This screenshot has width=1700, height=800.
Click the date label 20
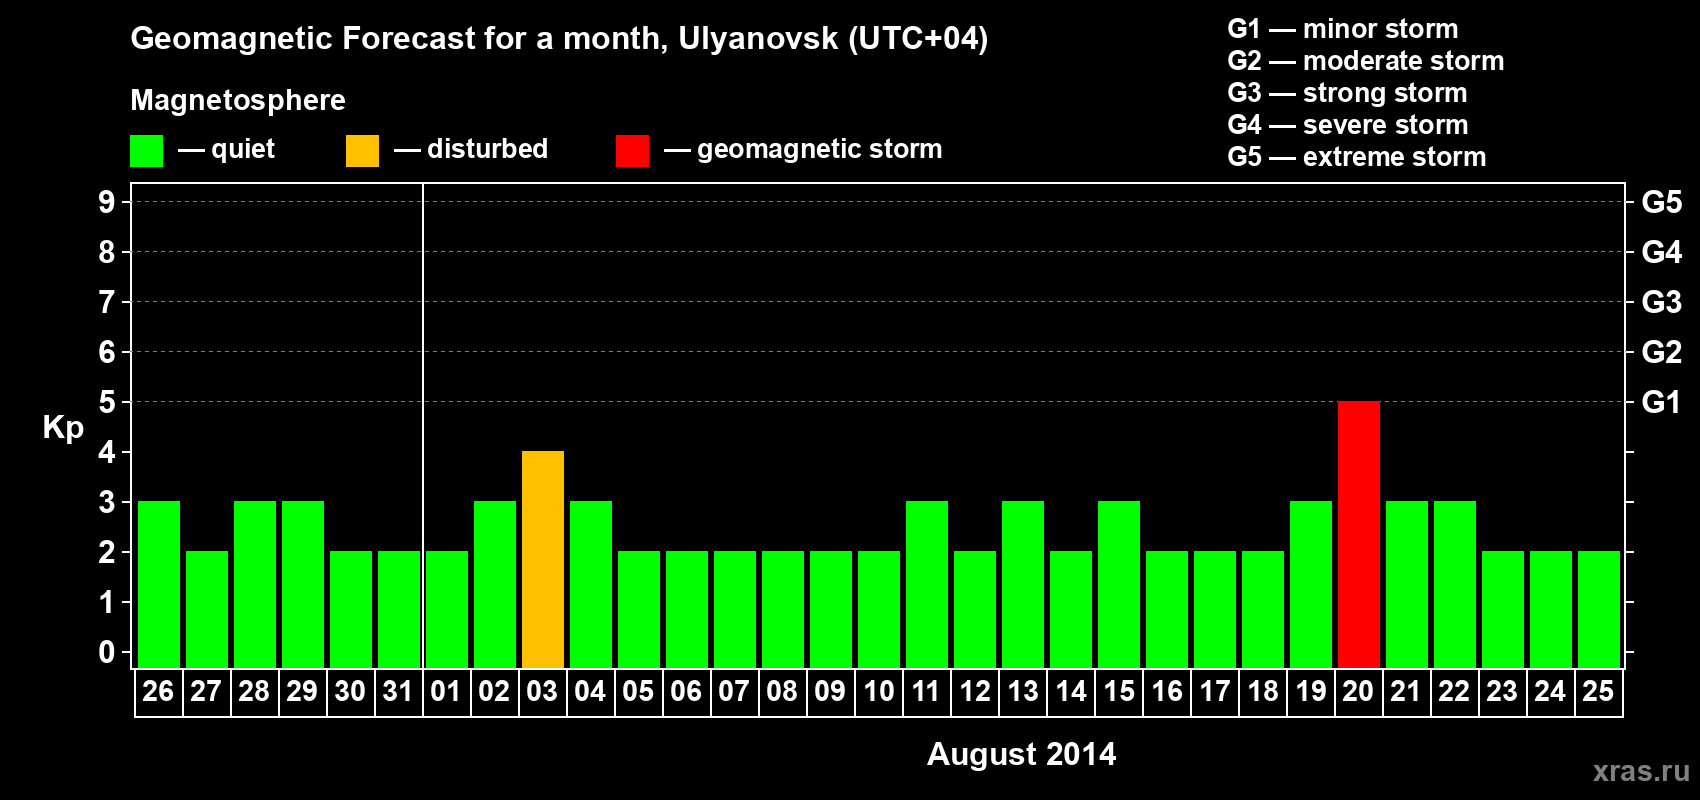coord(1358,692)
